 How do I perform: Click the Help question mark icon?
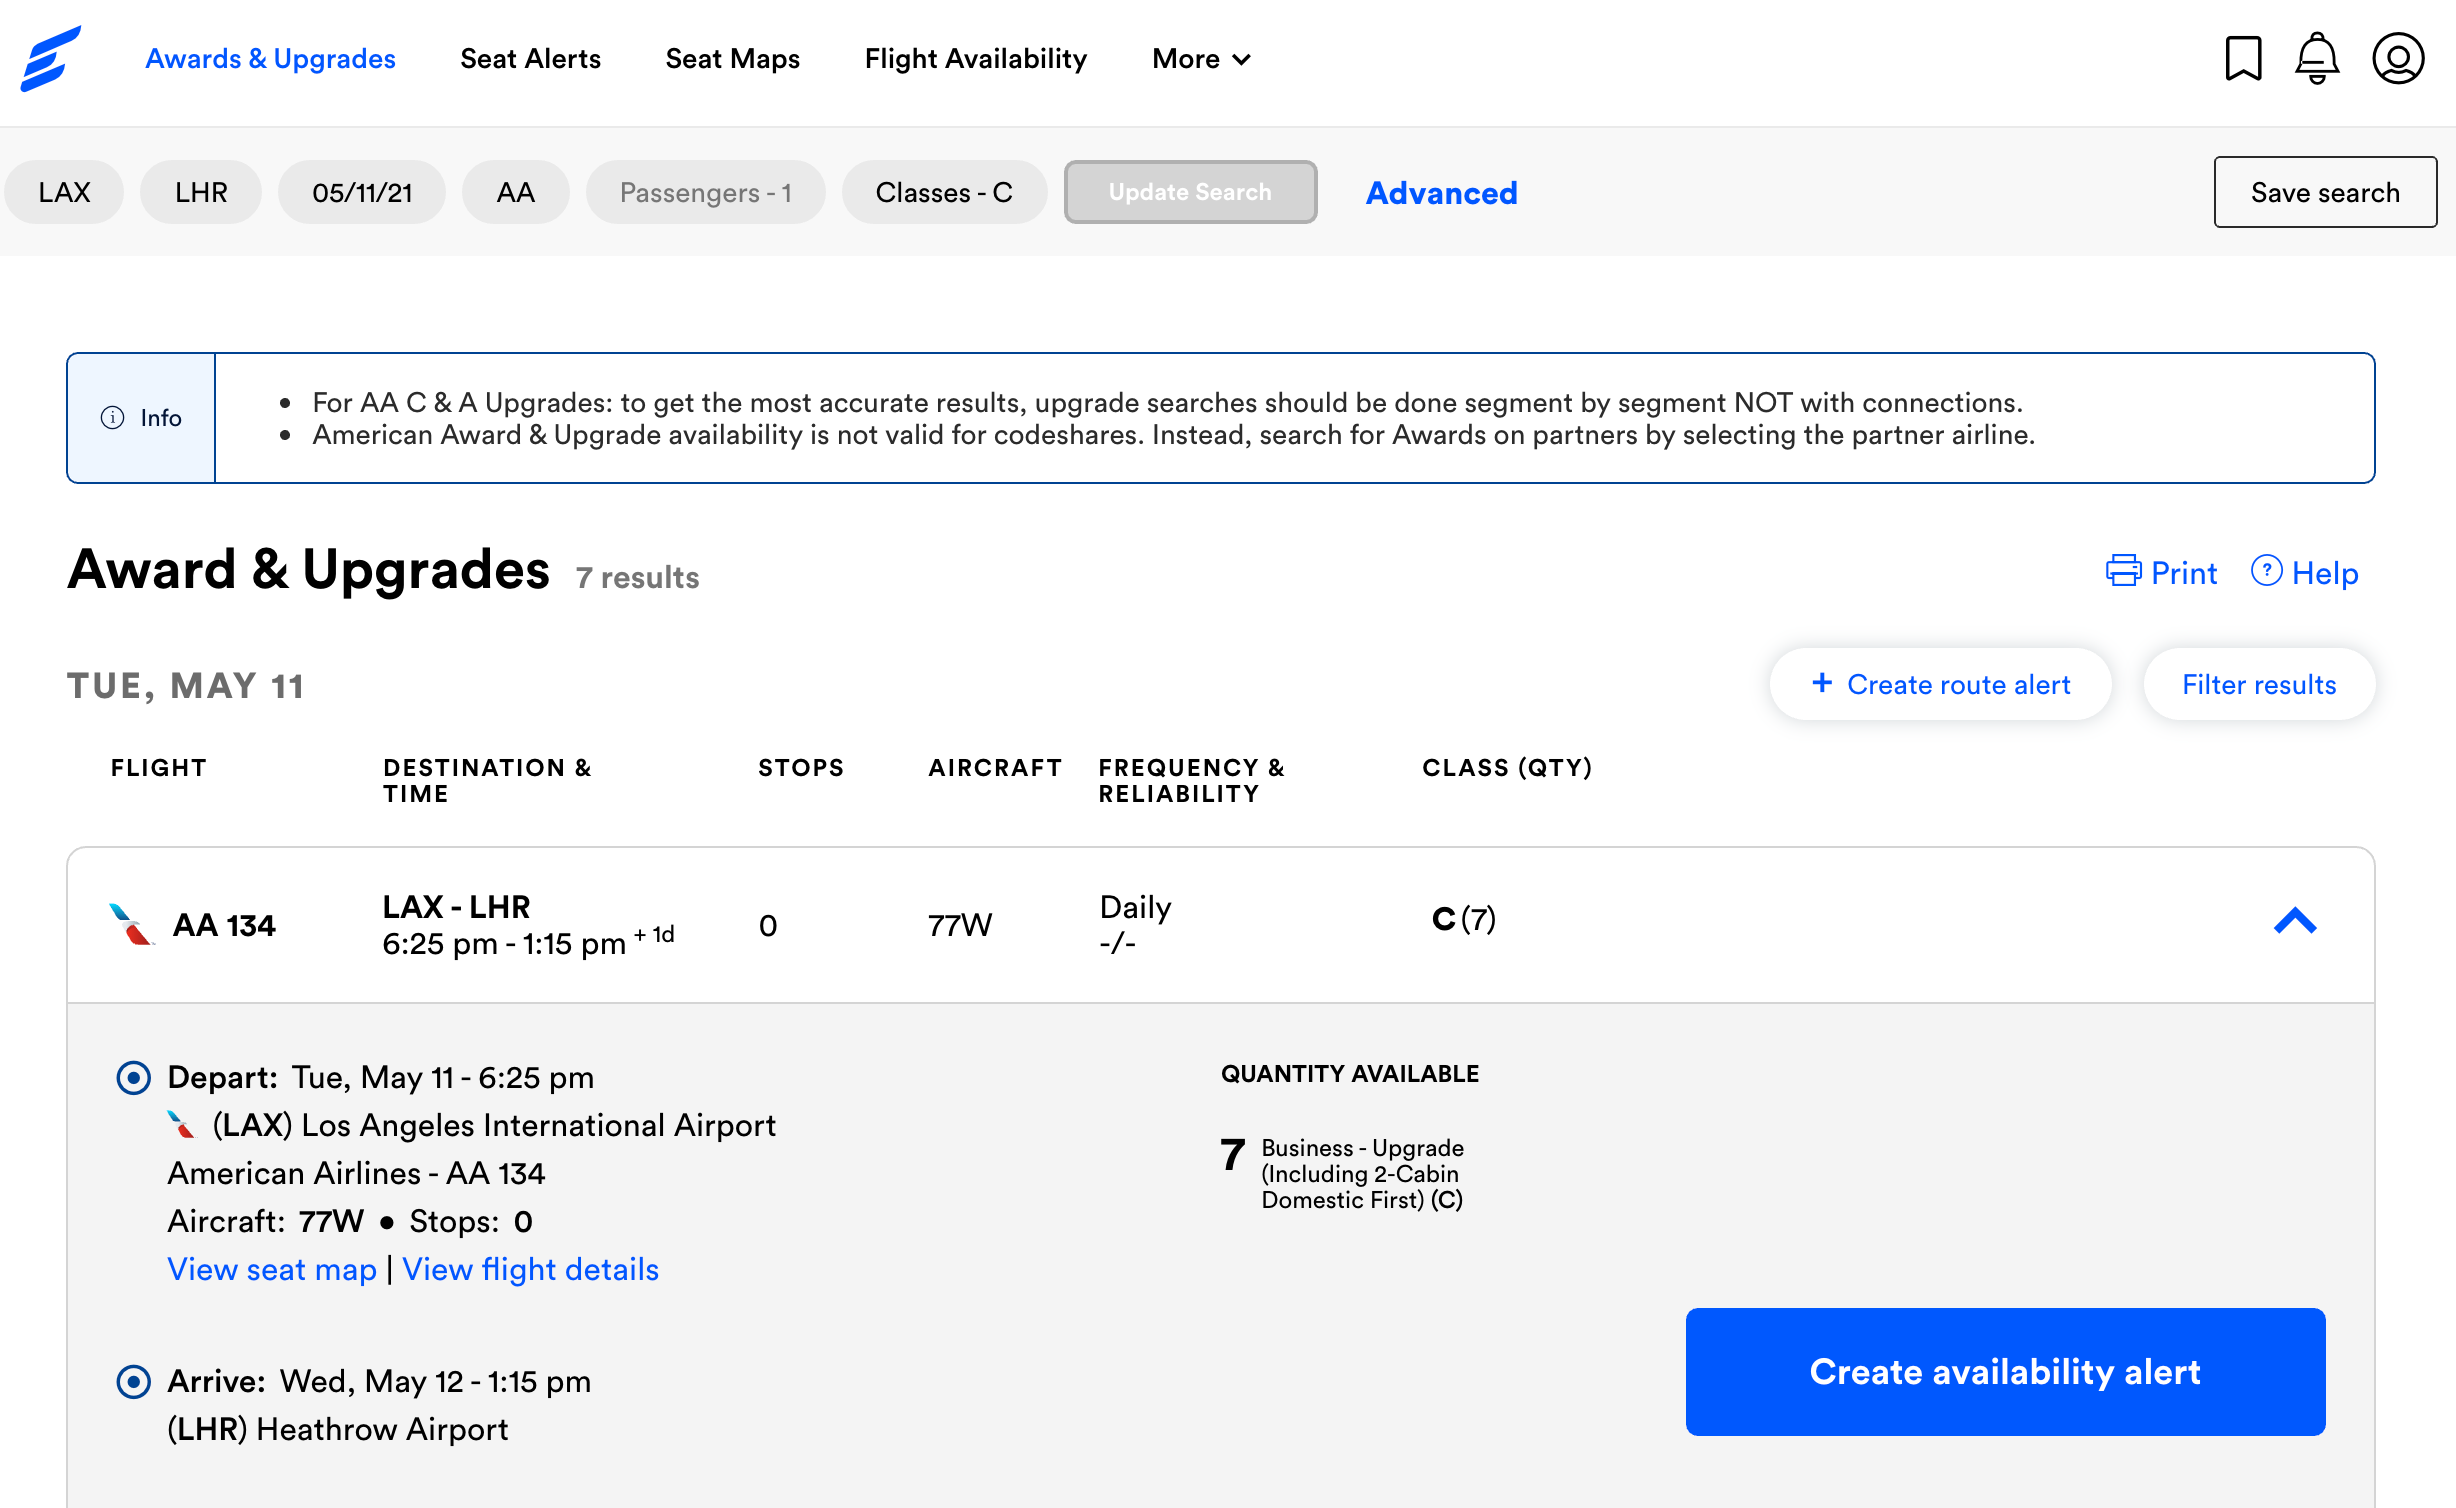2266,571
